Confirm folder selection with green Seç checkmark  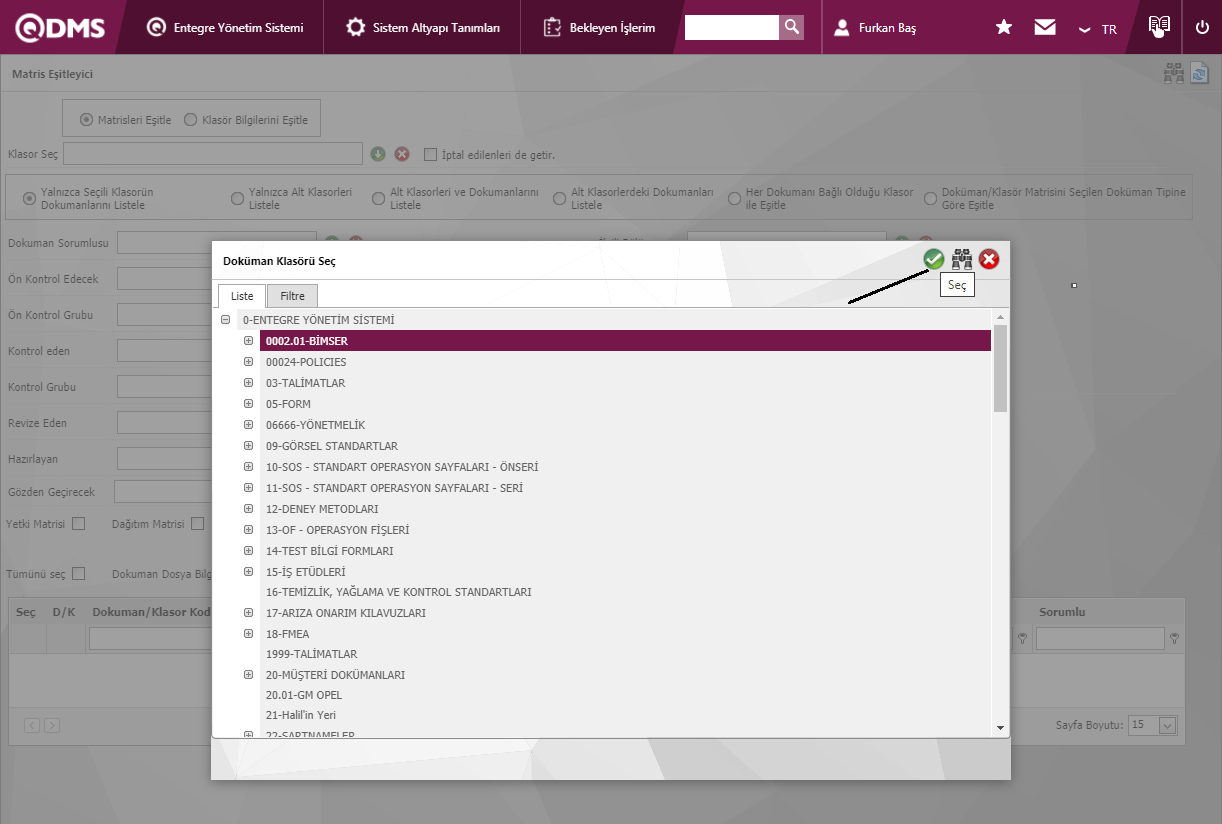tap(933, 260)
